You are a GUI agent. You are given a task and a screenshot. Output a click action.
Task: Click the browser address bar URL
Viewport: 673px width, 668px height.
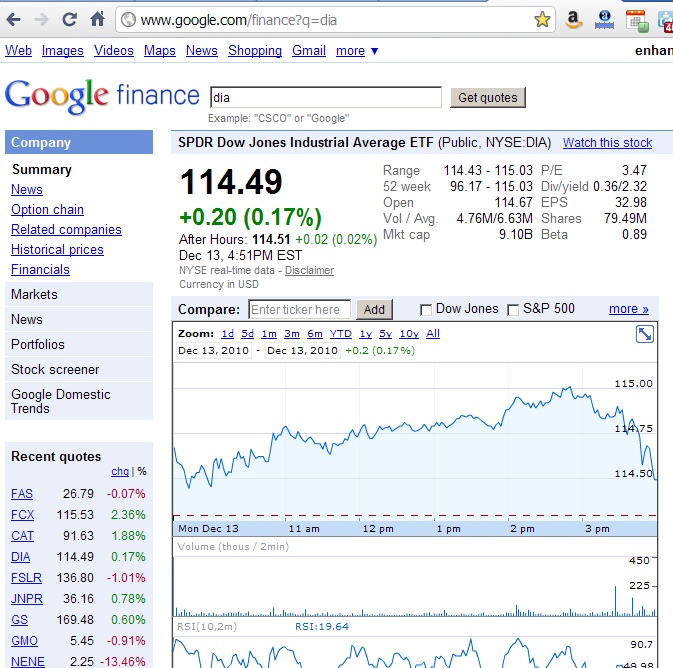(x=239, y=20)
